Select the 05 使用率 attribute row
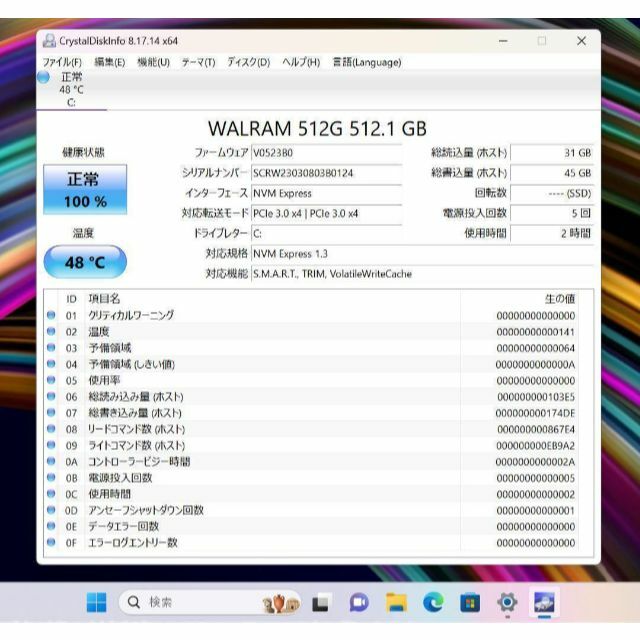The width and height of the screenshot is (640, 640). click(x=312, y=380)
